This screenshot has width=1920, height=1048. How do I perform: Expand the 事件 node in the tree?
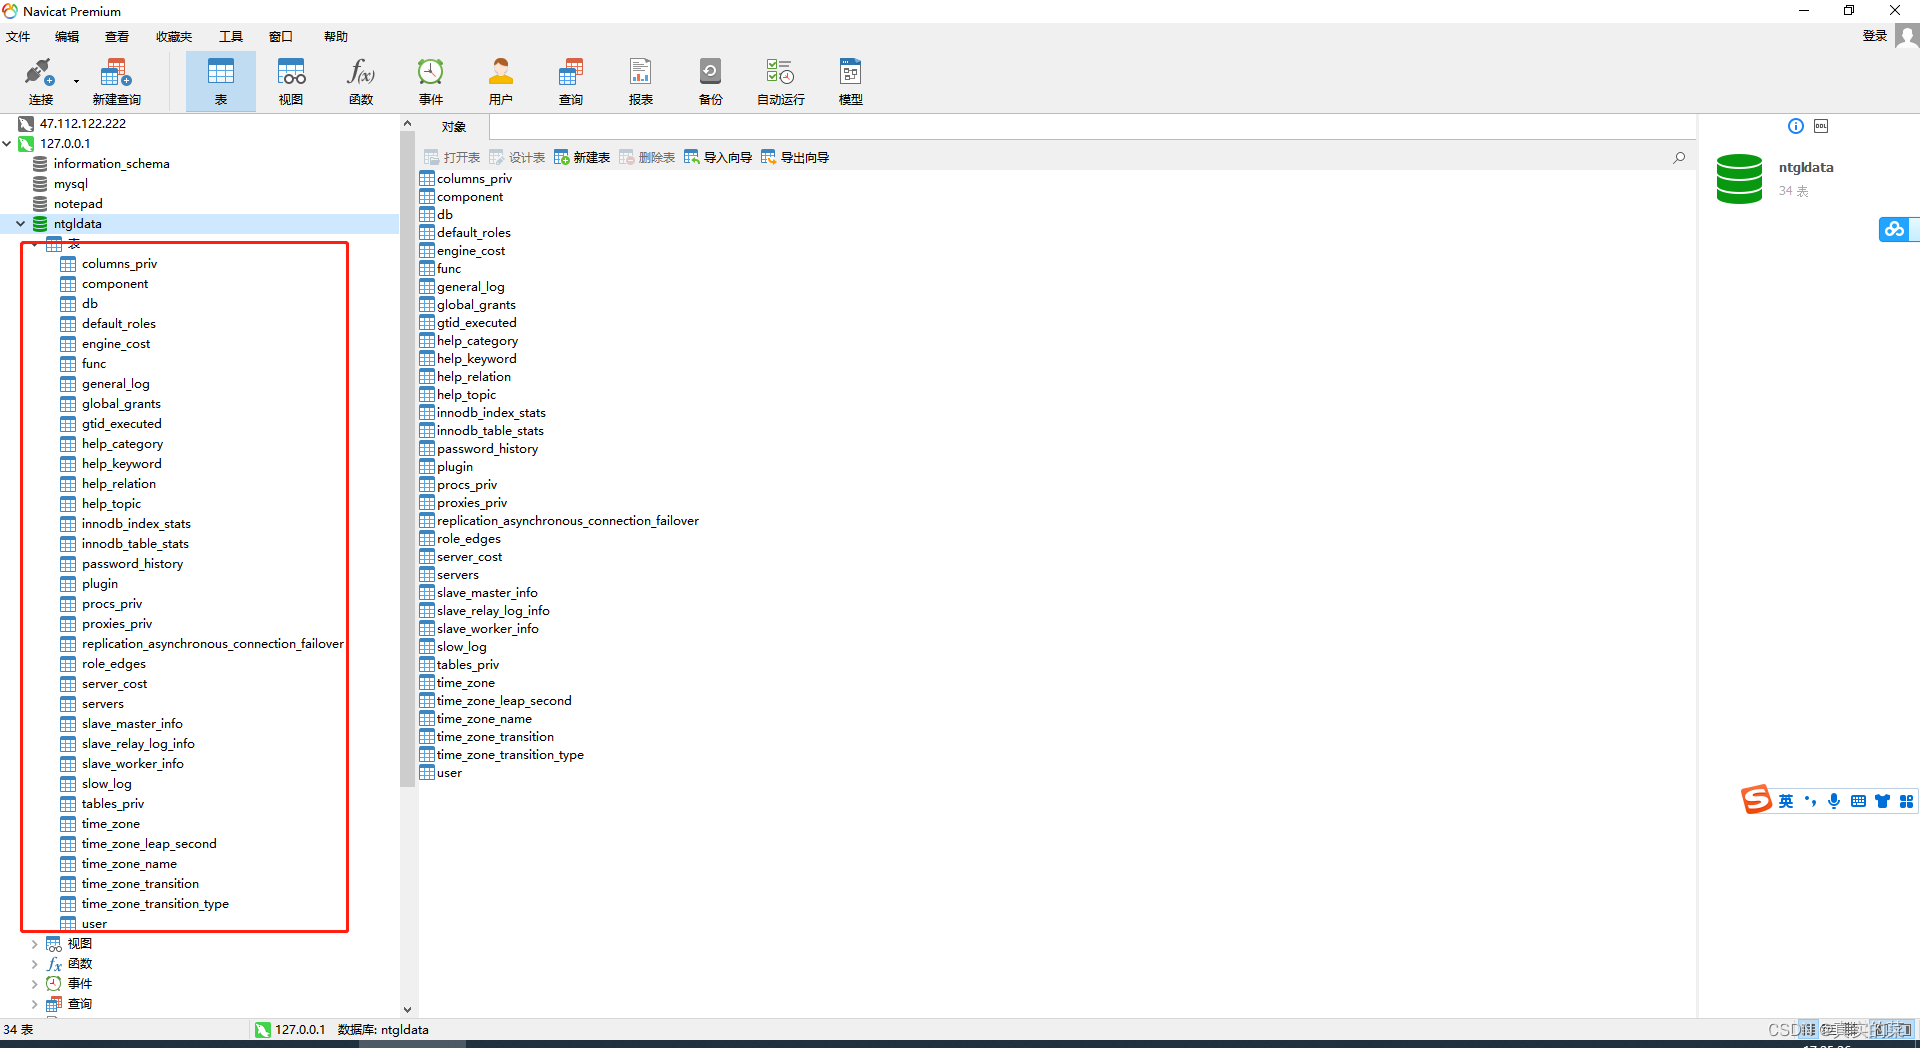point(35,984)
